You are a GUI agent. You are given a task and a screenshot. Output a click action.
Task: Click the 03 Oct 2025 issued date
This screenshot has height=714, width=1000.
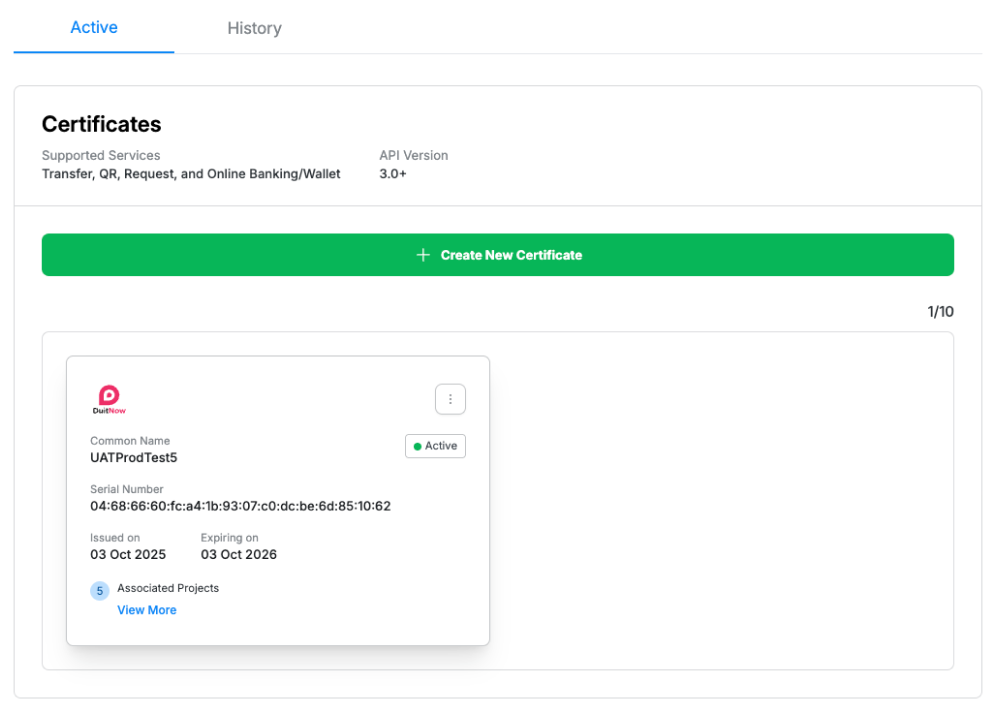coord(128,554)
